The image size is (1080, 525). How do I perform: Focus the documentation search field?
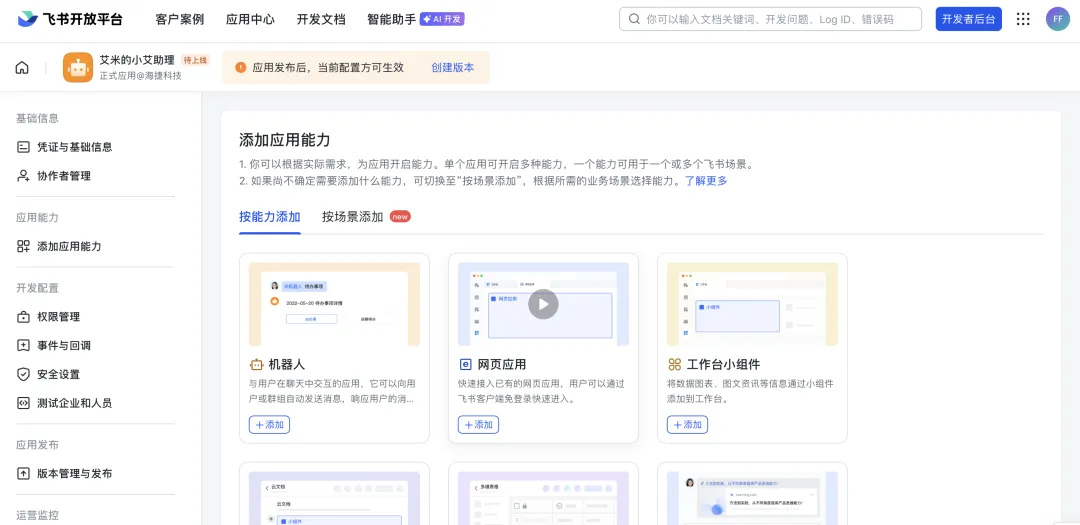tap(770, 19)
